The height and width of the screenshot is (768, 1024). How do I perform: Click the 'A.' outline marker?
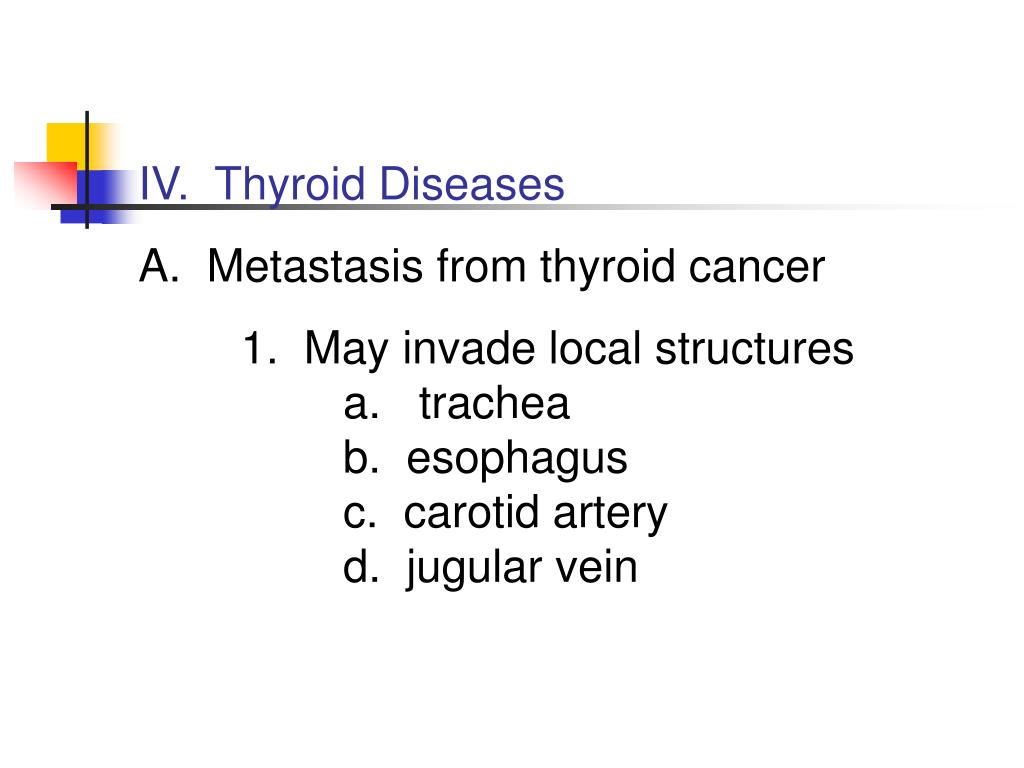tap(159, 266)
